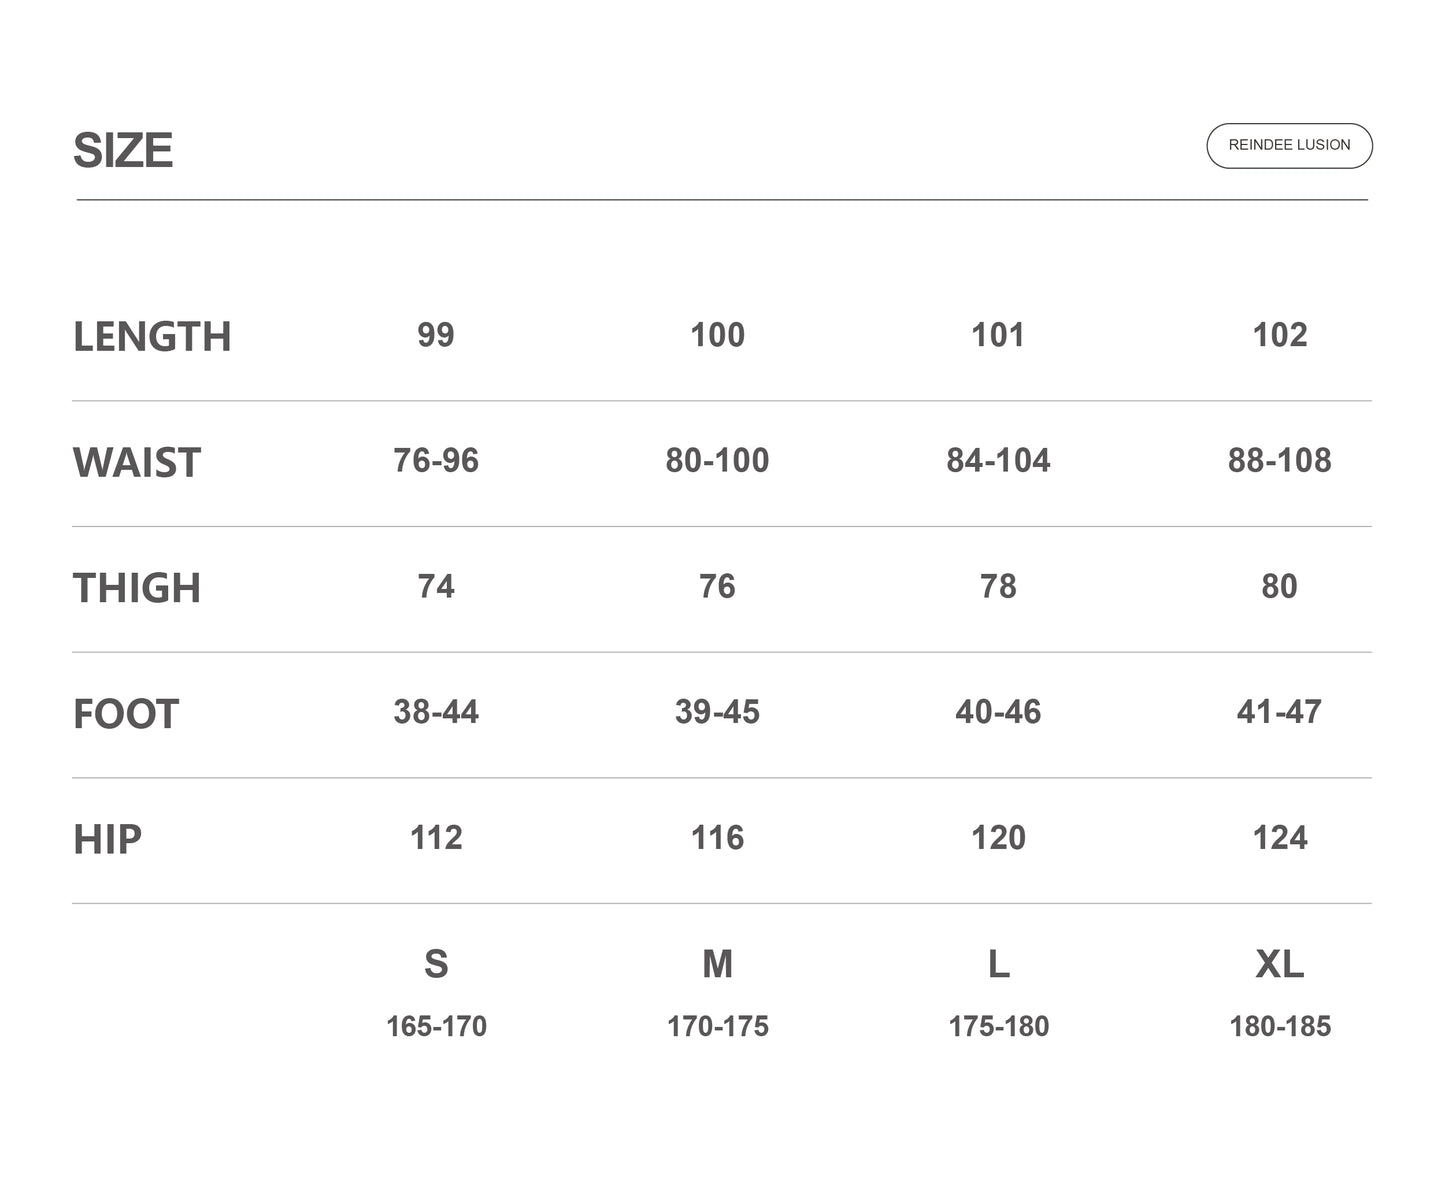
Task: Click the 170-175 height range
Action: (717, 1027)
